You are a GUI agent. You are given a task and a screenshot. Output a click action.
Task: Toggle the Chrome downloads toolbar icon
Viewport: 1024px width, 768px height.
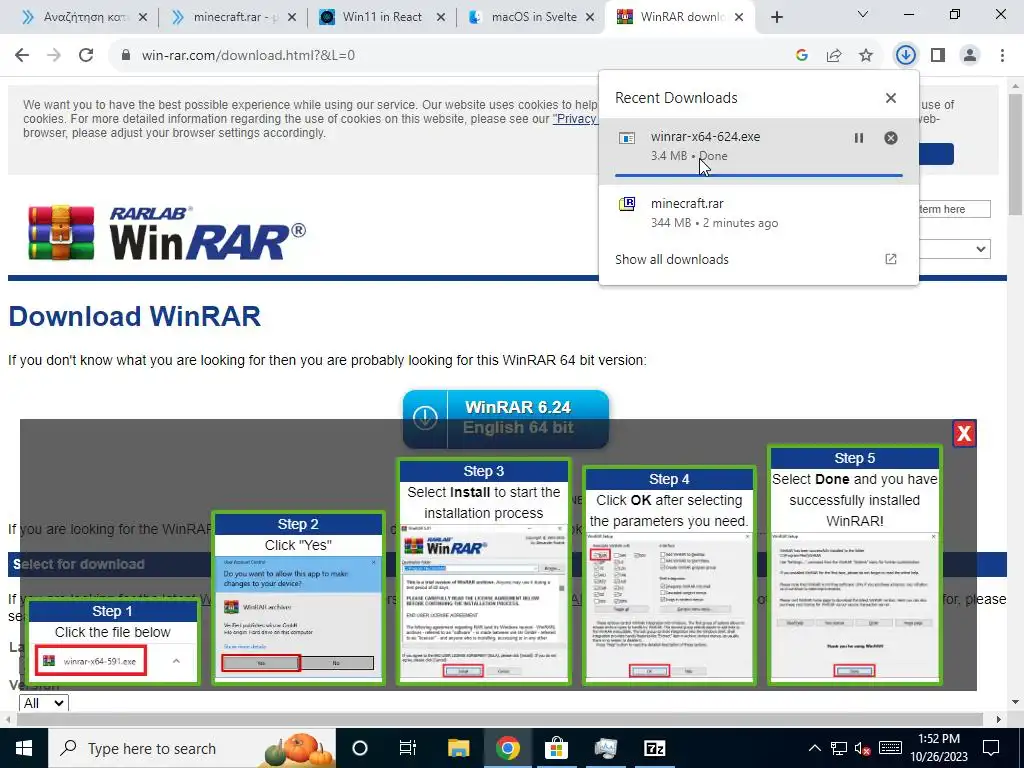[905, 56]
